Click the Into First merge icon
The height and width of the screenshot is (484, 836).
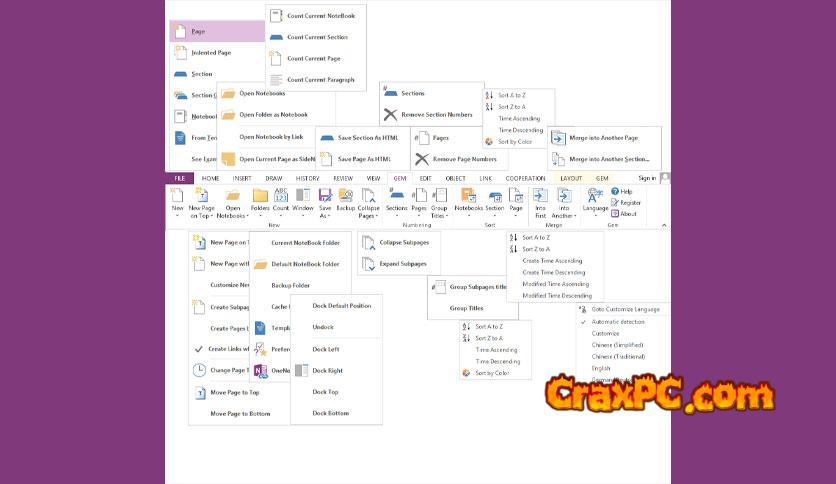tap(540, 196)
